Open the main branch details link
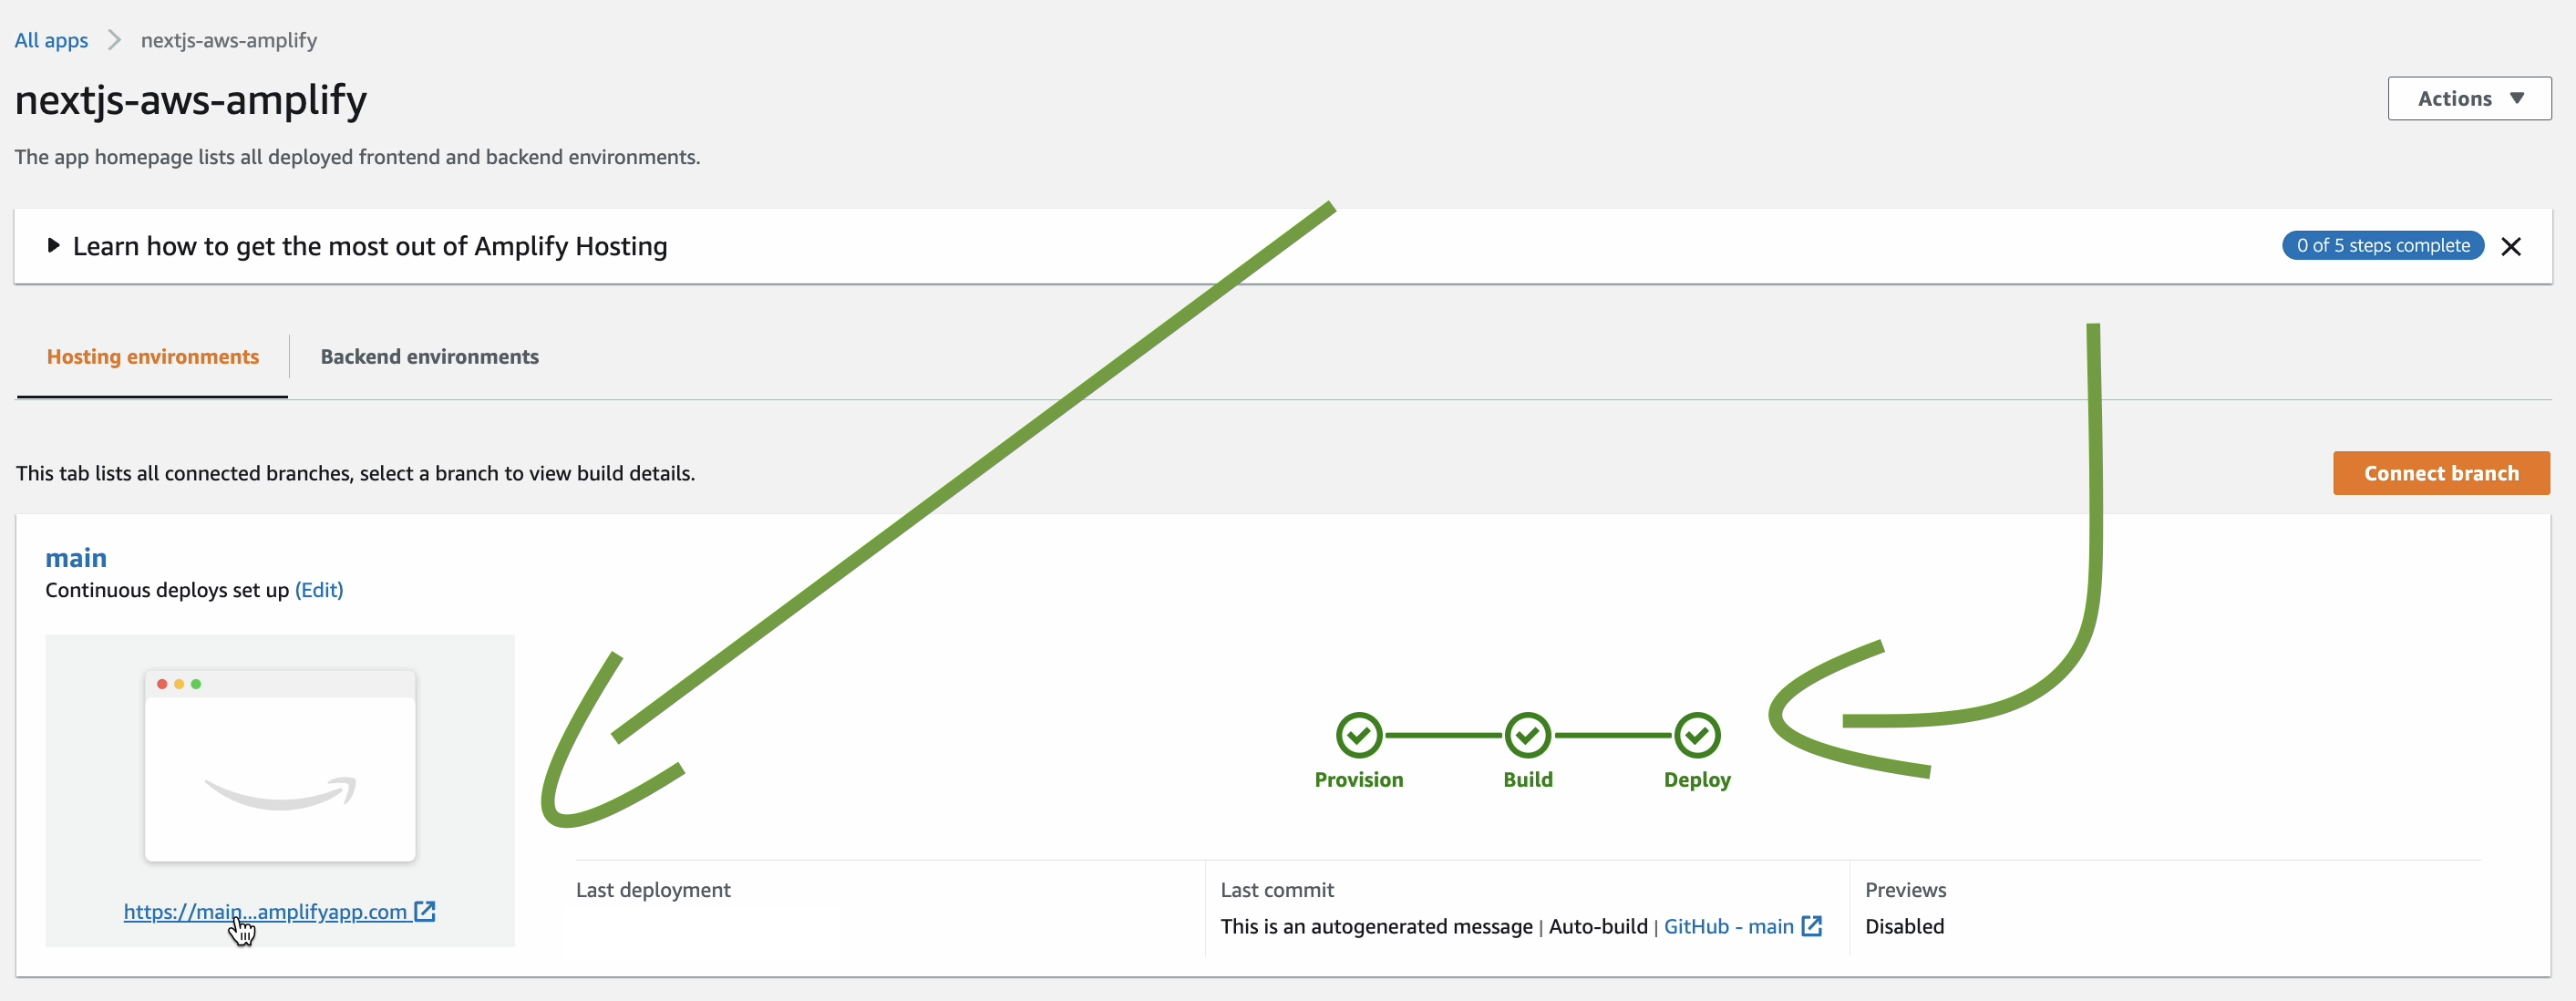Viewport: 2576px width, 1001px height. (x=76, y=558)
